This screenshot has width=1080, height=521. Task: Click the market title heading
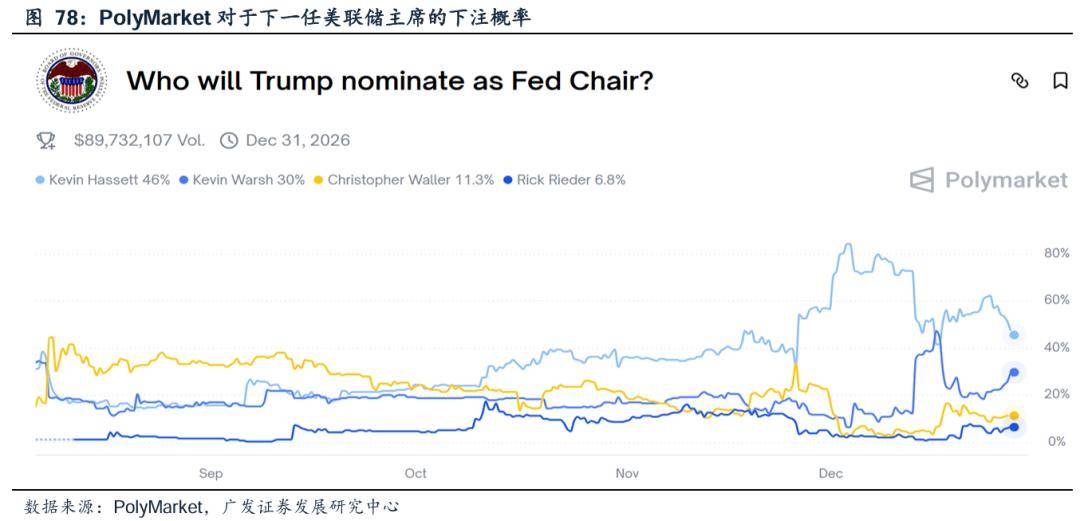(389, 80)
